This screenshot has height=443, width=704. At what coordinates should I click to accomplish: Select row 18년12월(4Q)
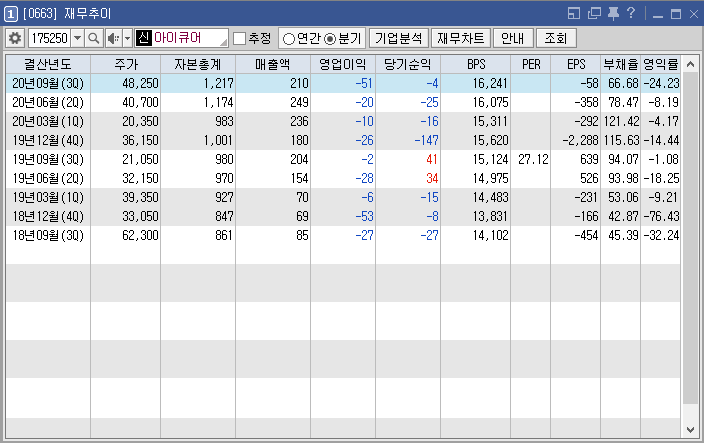coord(343,216)
